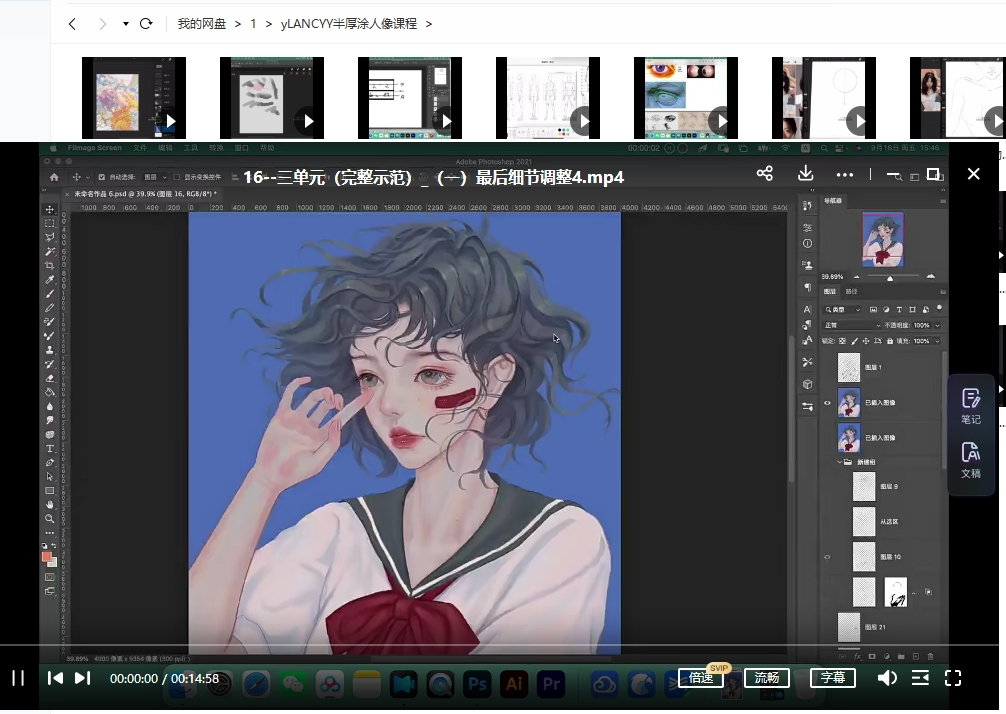
Task: Open the video playlist icon
Action: (921, 678)
